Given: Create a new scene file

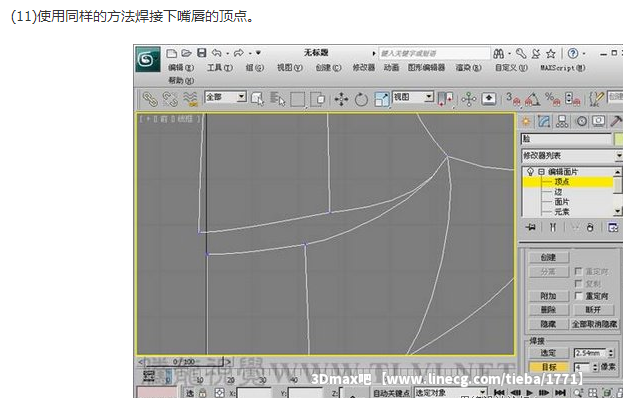Looking at the screenshot, I should click(172, 53).
